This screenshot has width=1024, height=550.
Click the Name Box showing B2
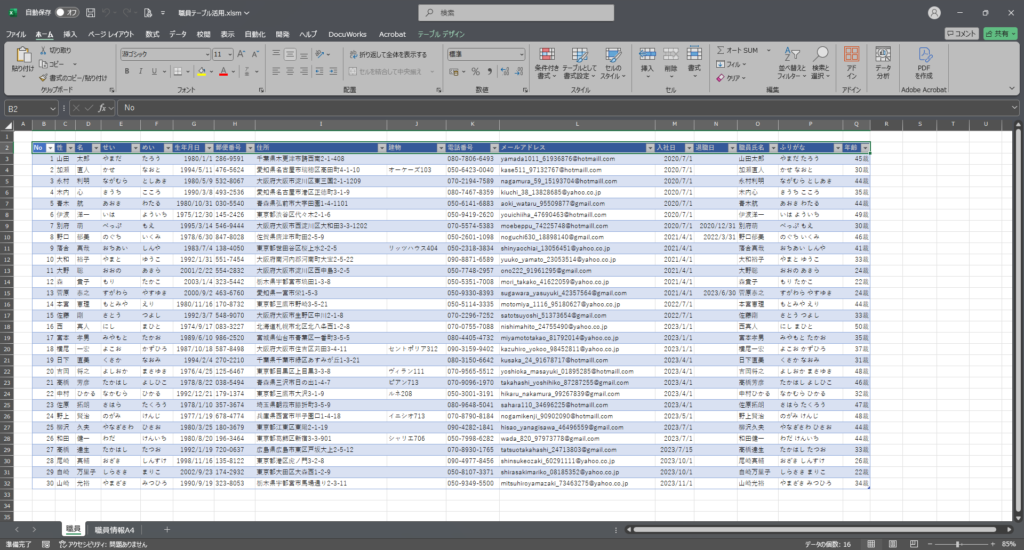(31, 108)
